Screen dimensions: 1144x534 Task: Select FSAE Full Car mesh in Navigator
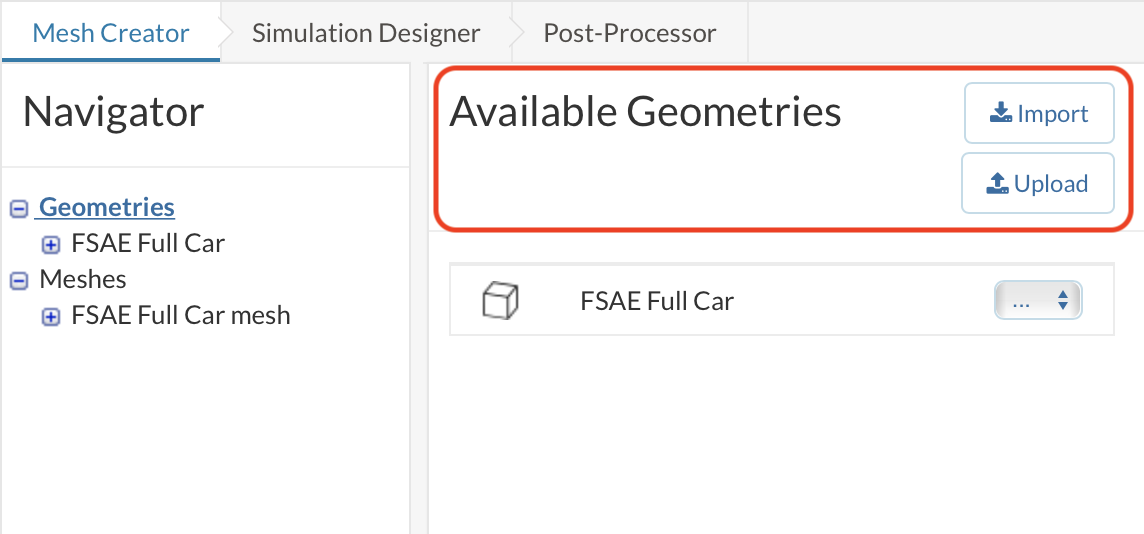(181, 315)
